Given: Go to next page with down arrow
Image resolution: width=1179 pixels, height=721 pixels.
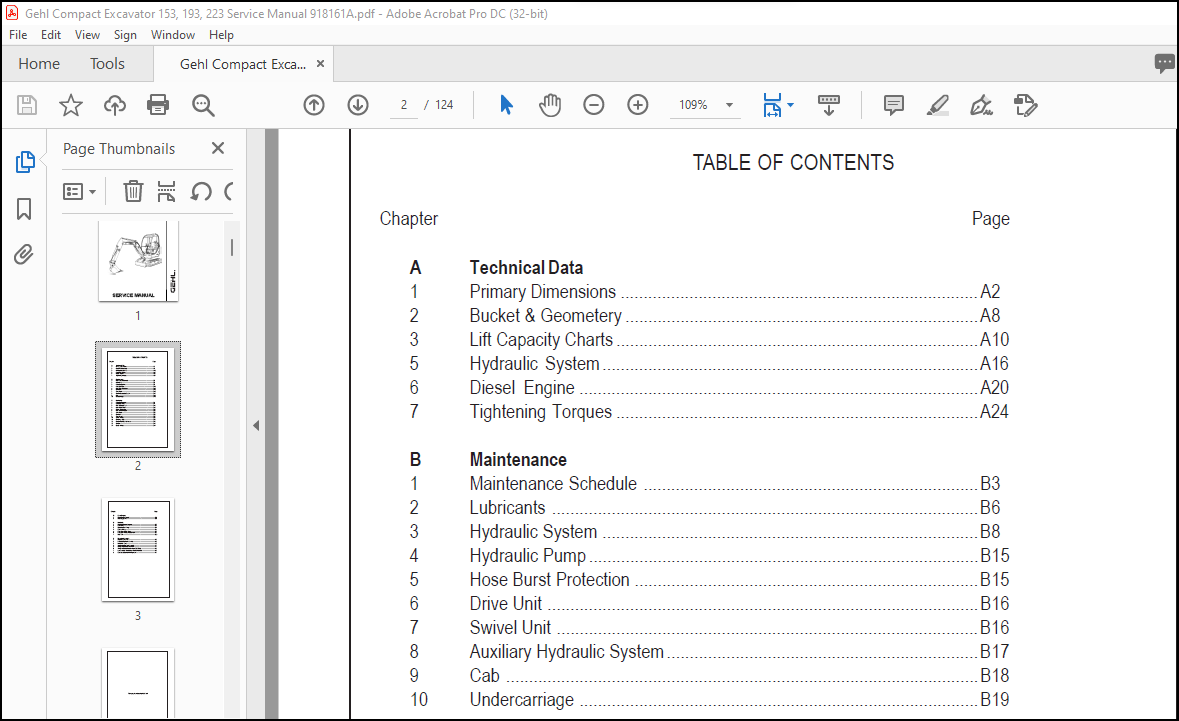Looking at the screenshot, I should point(358,105).
